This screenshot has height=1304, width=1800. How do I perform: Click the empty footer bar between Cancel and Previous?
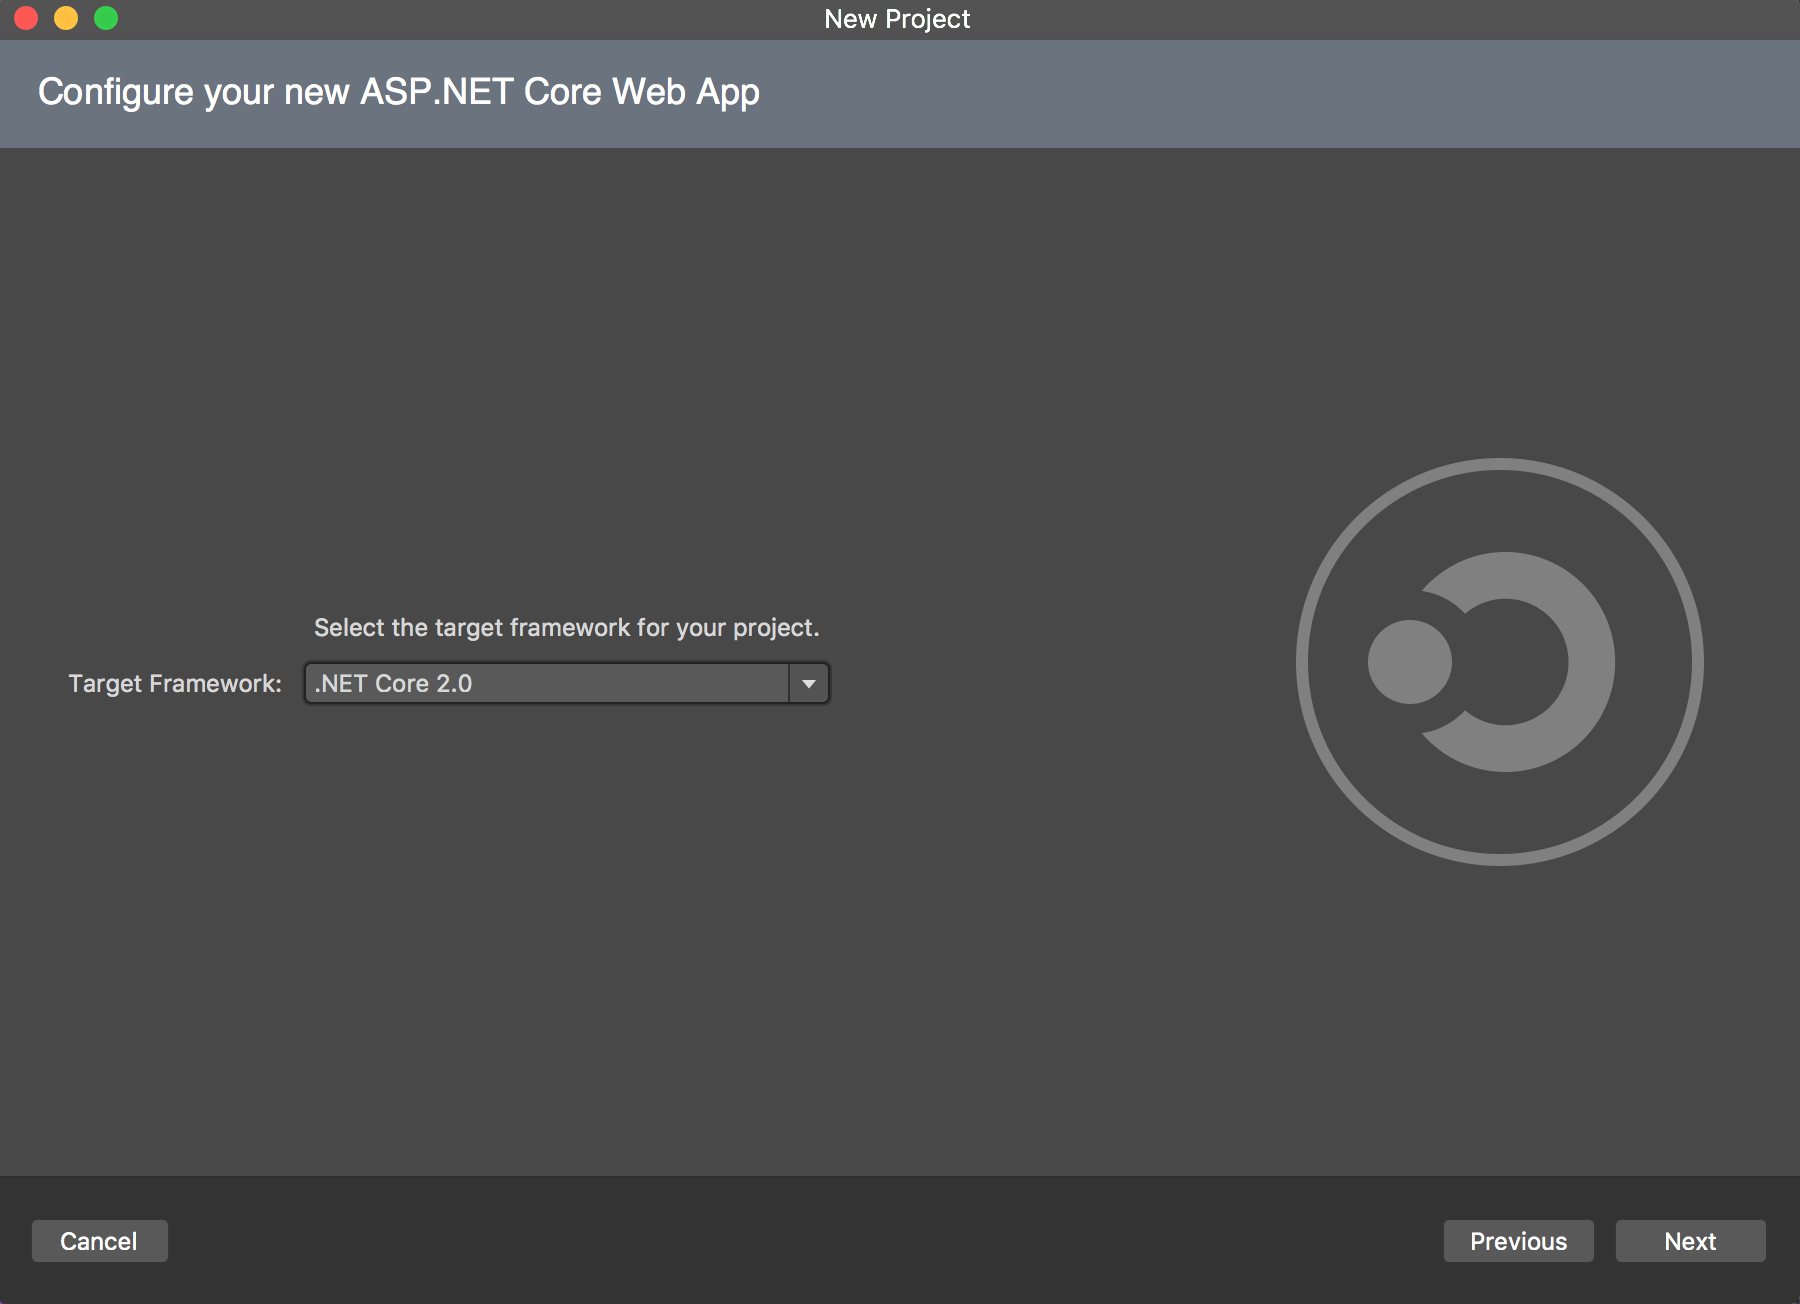point(800,1241)
